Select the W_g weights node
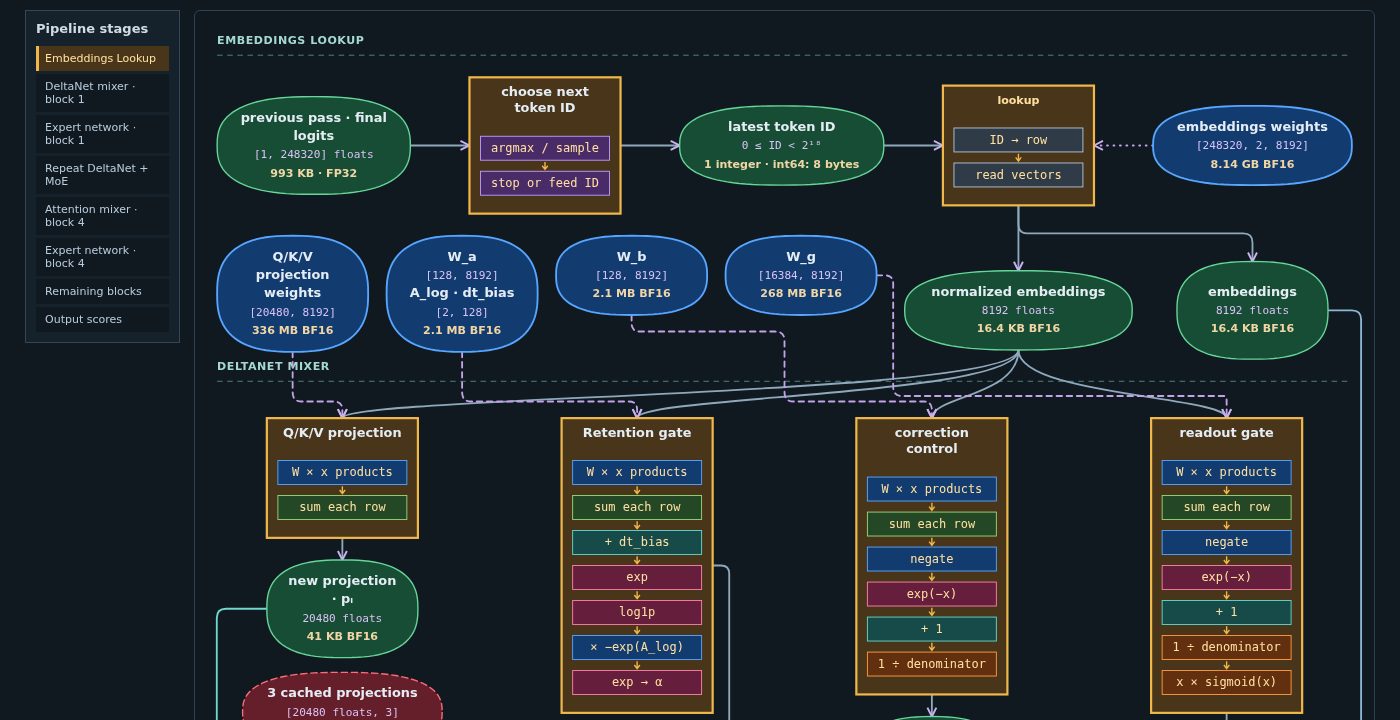The height and width of the screenshot is (720, 1400). [x=801, y=276]
